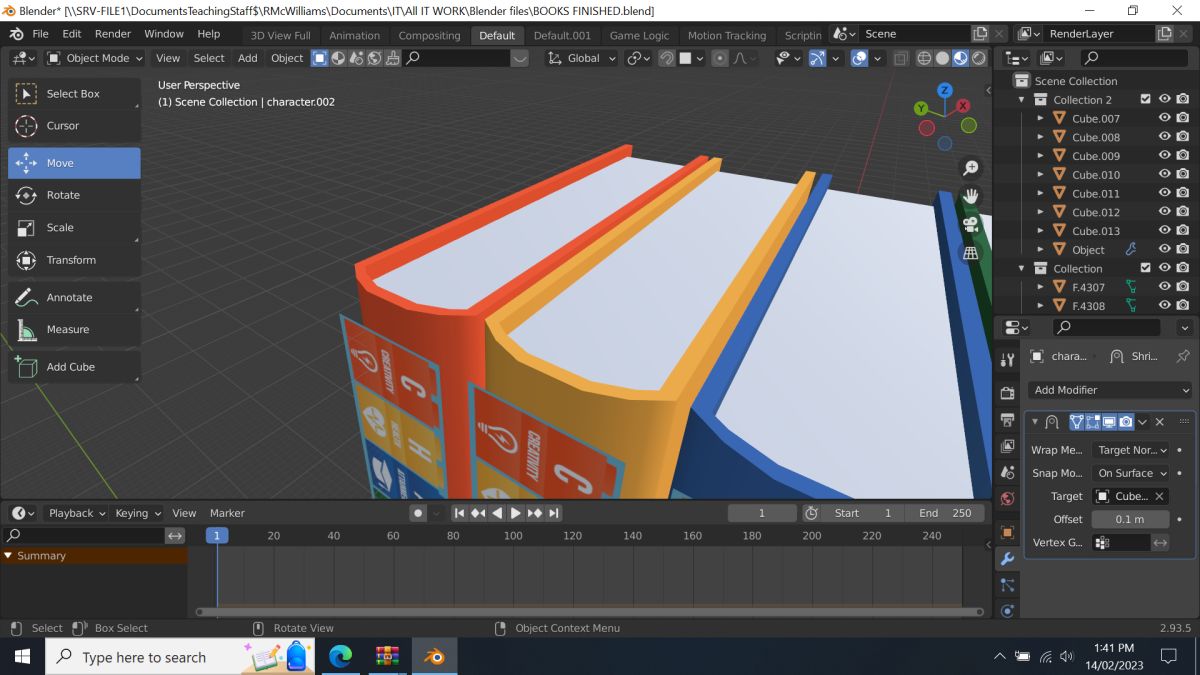Switch to the Game Logic workspace tab

(640, 35)
